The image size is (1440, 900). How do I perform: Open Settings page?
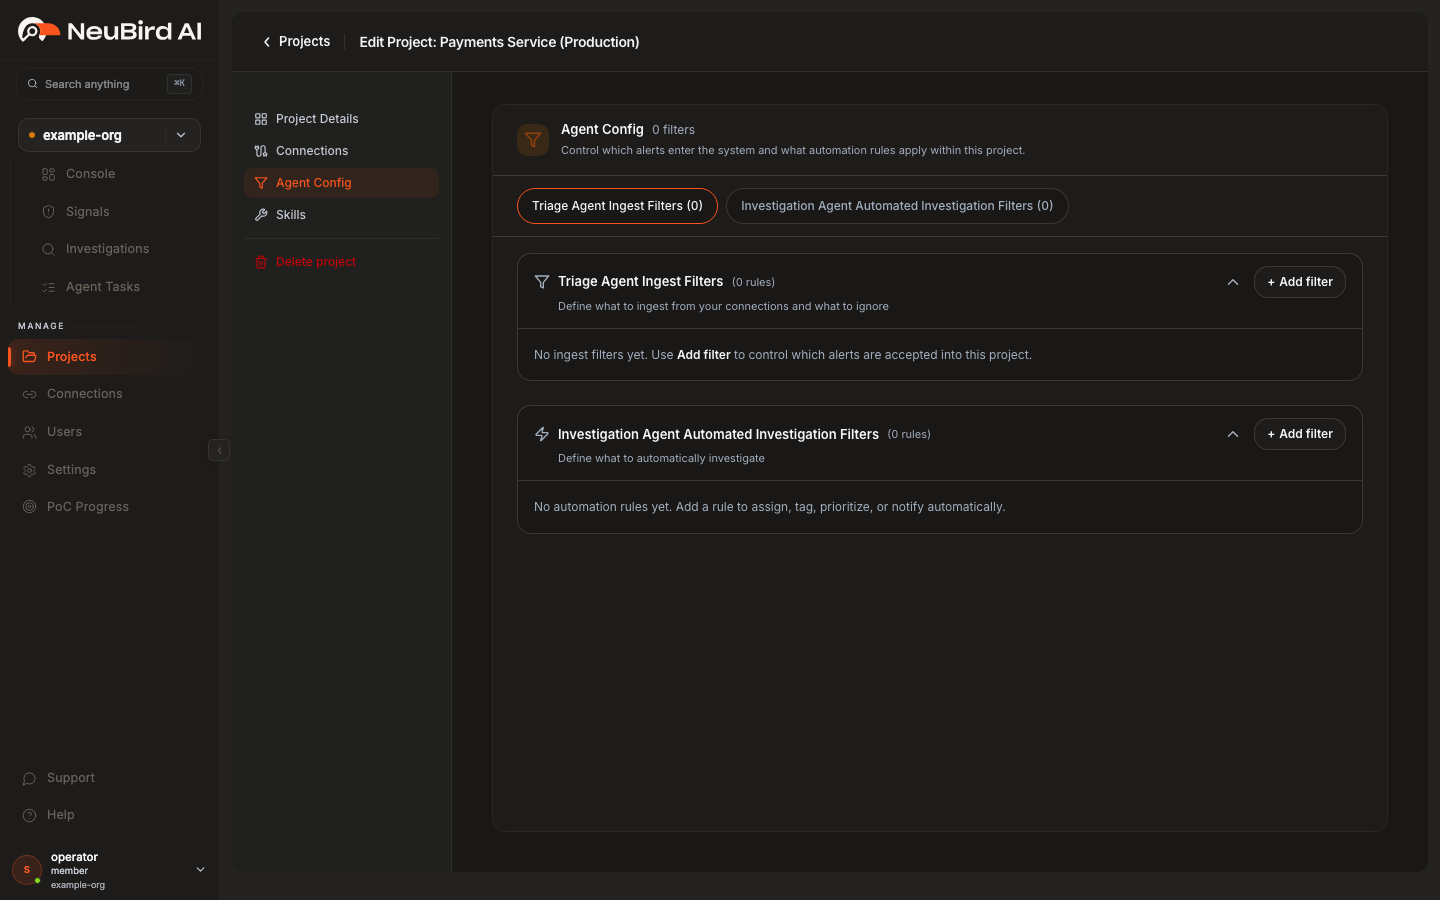(72, 470)
